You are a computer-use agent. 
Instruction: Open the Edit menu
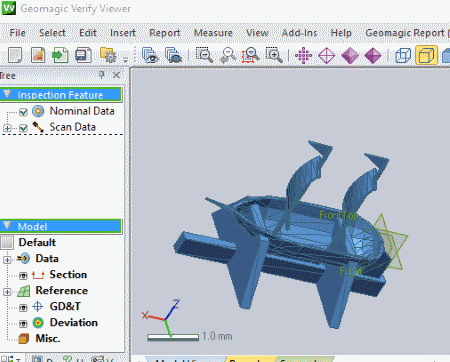[x=88, y=33]
